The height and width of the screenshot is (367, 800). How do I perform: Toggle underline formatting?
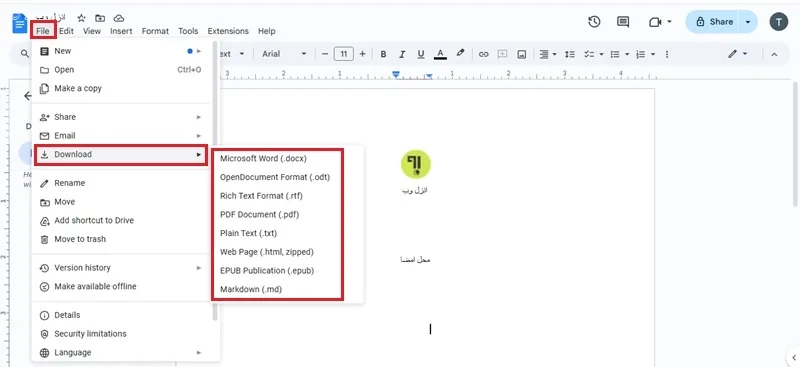[421, 54]
